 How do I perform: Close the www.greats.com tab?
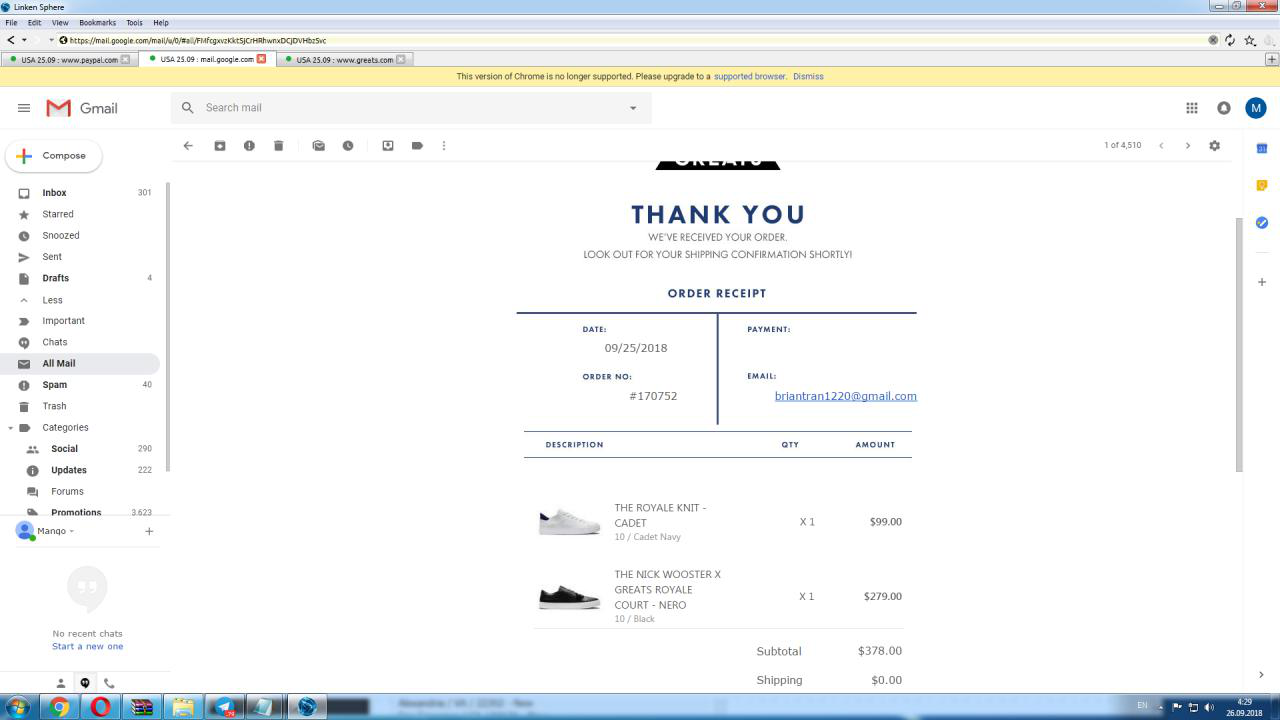click(401, 59)
